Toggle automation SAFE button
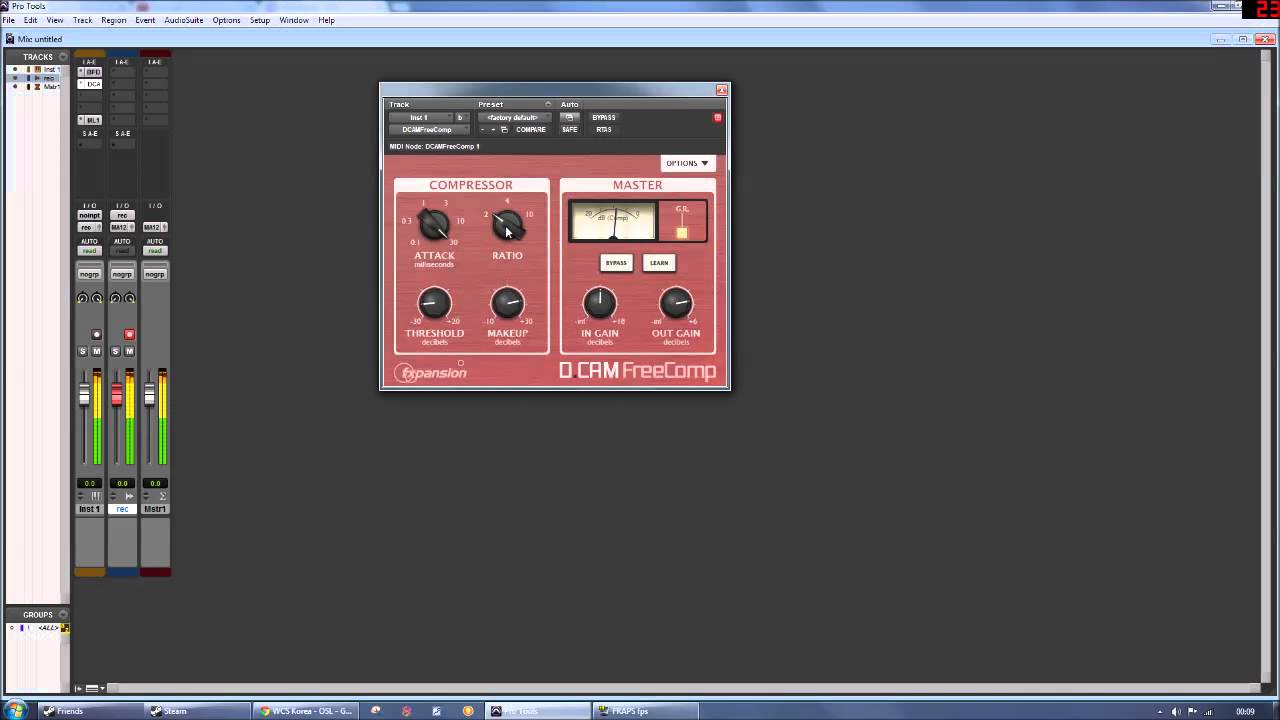This screenshot has width=1280, height=720. coord(569,130)
